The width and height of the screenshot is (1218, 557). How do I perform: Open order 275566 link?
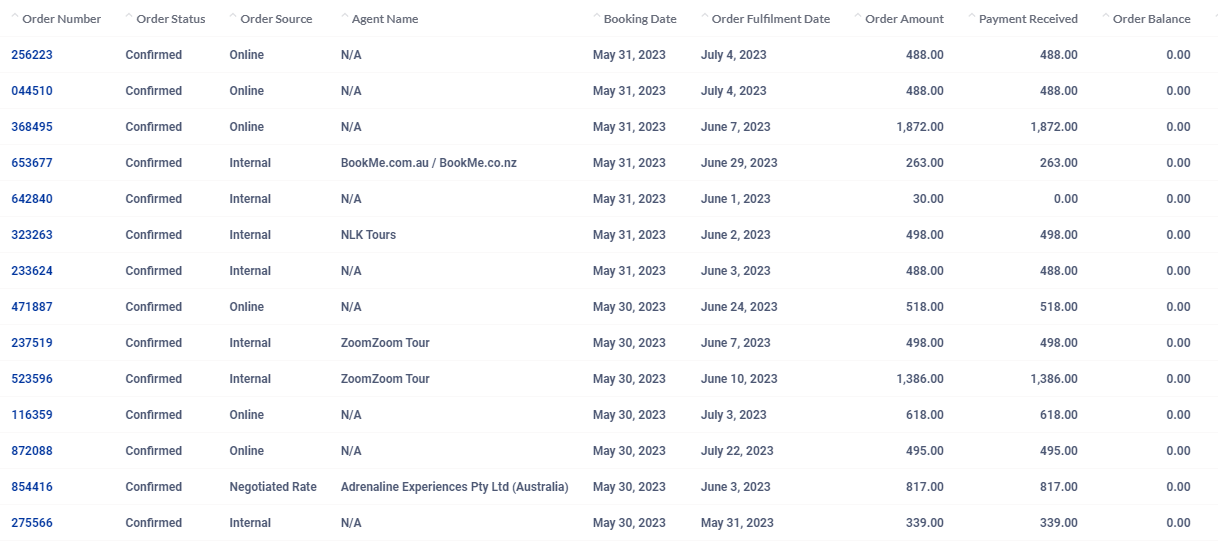[x=32, y=523]
